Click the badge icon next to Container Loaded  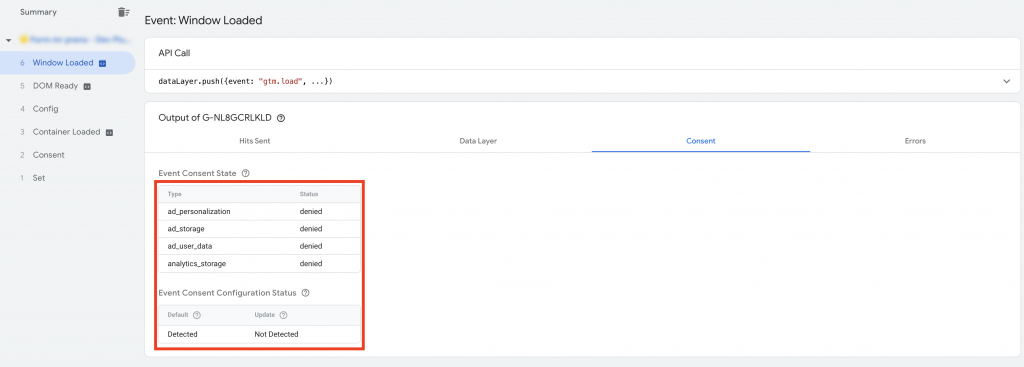coord(109,132)
